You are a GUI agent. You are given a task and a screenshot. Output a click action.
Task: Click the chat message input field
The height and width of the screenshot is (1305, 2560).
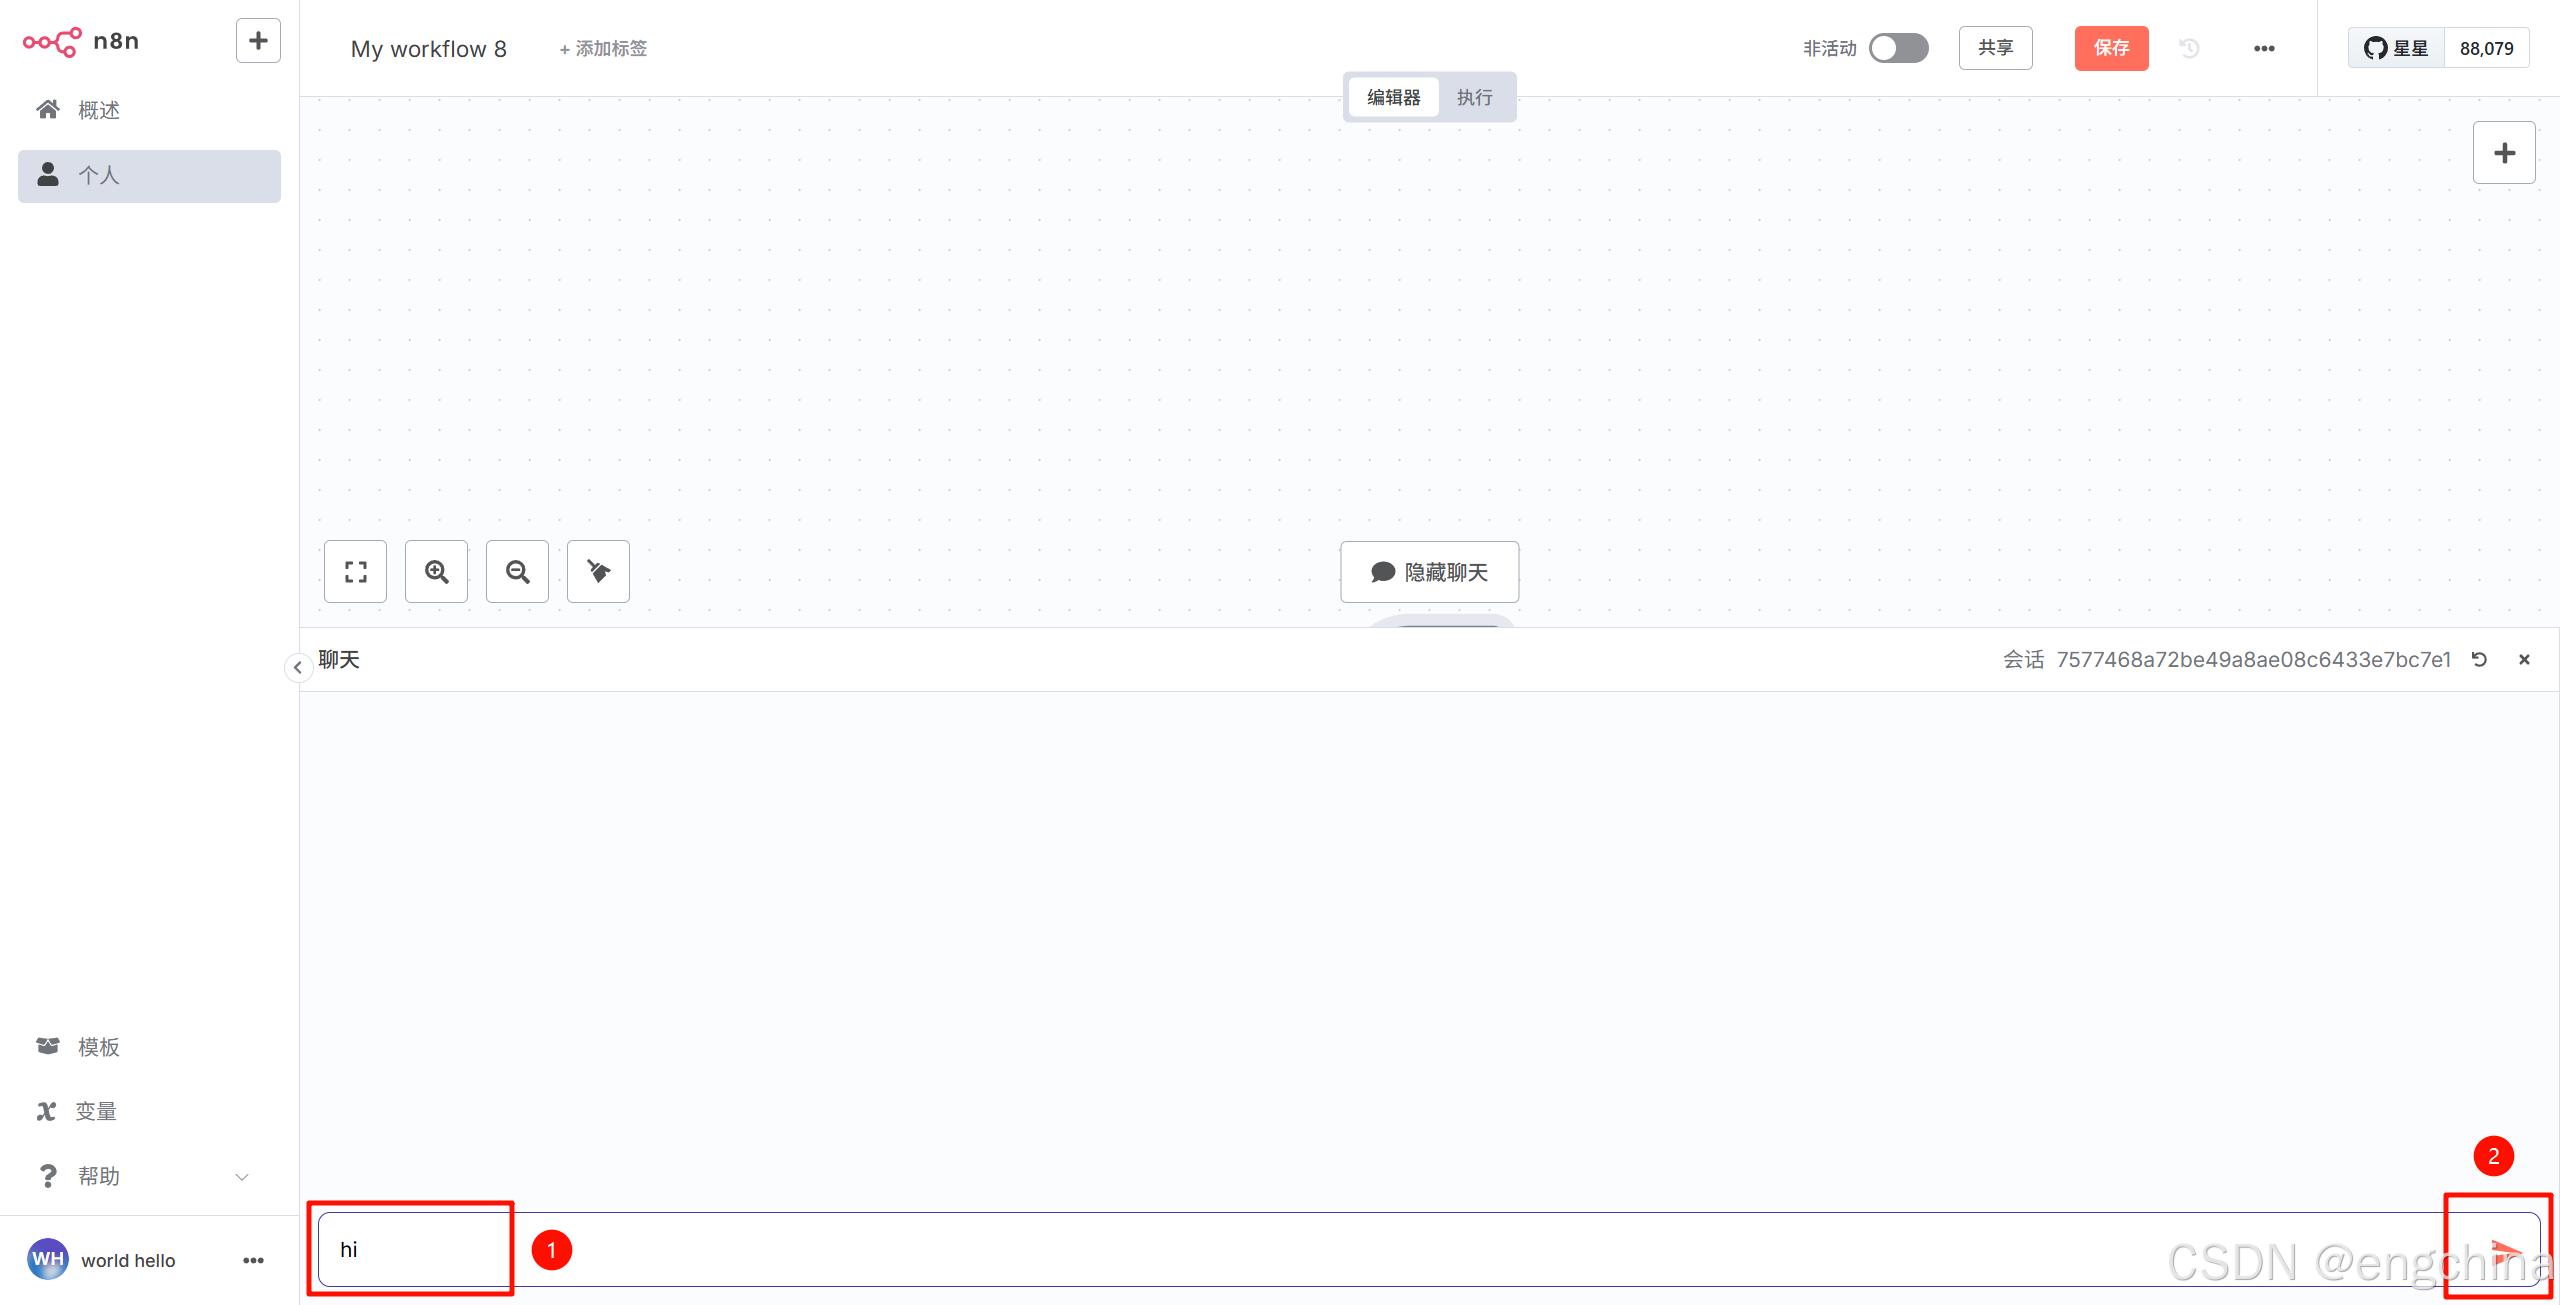coord(1300,1250)
